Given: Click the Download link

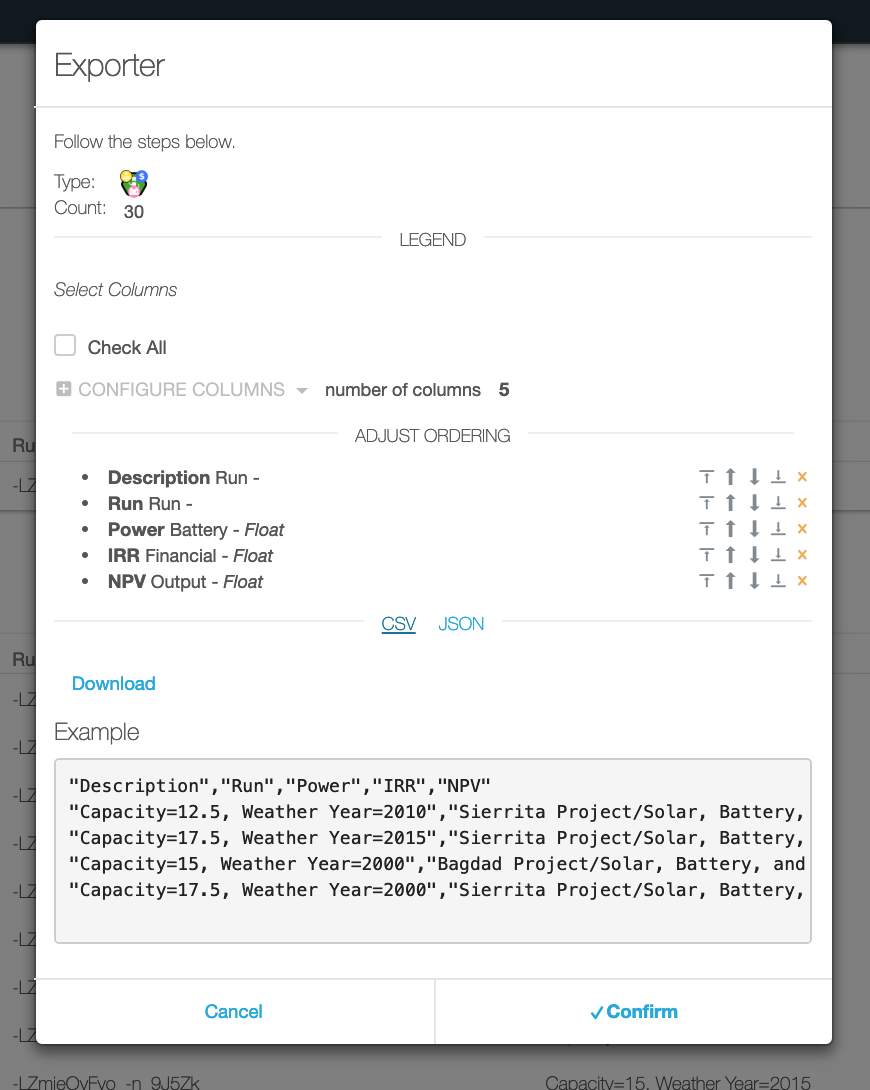Looking at the screenshot, I should click(x=114, y=683).
